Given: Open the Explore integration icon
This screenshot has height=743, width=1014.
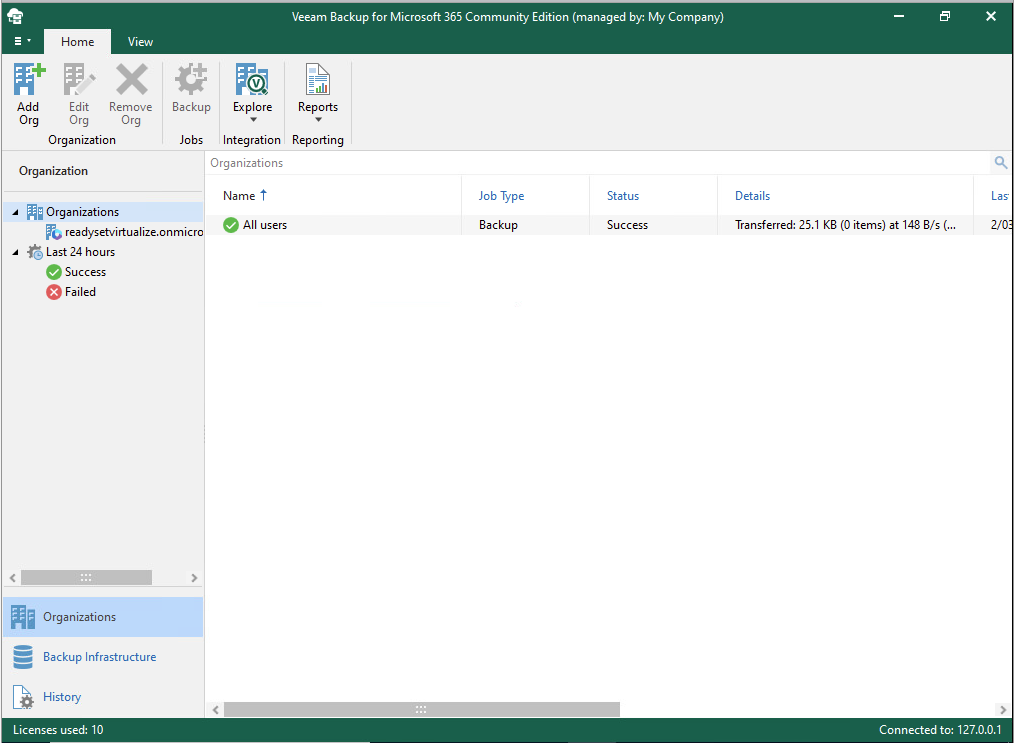Looking at the screenshot, I should pyautogui.click(x=252, y=79).
